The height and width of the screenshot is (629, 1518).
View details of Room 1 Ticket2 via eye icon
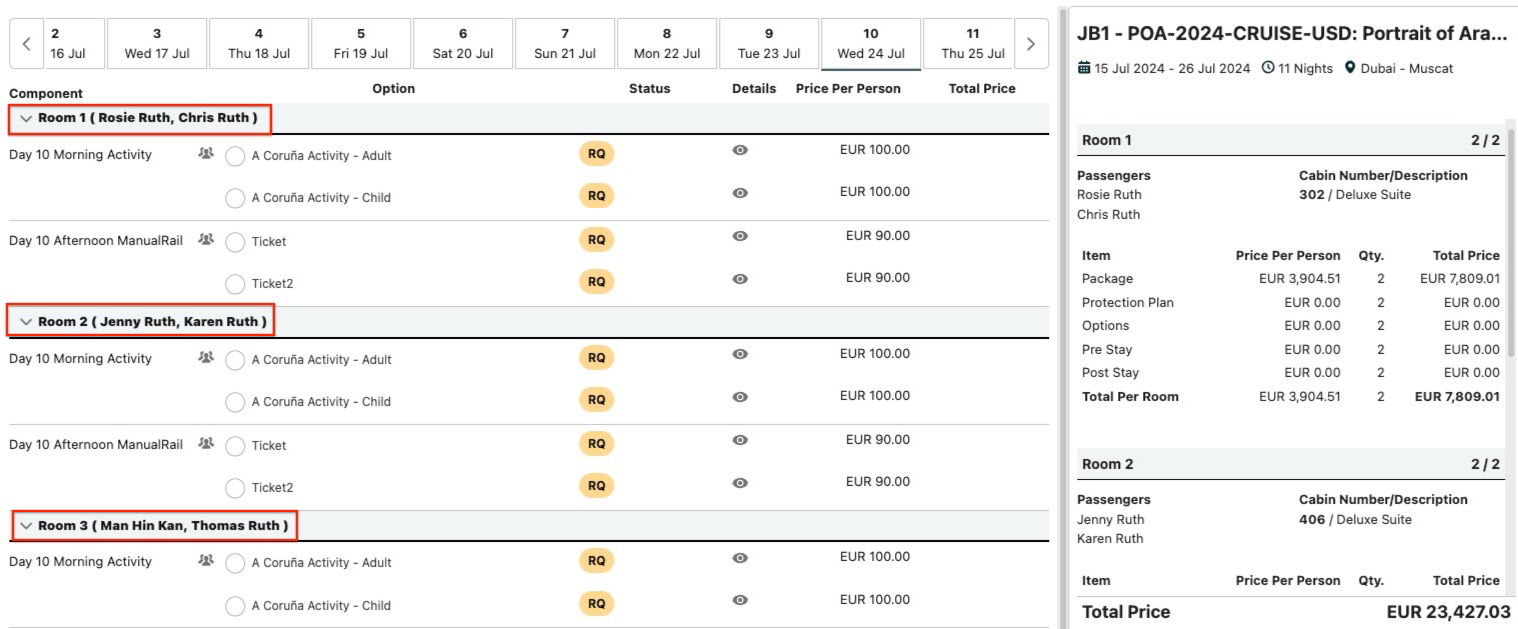pyautogui.click(x=740, y=279)
